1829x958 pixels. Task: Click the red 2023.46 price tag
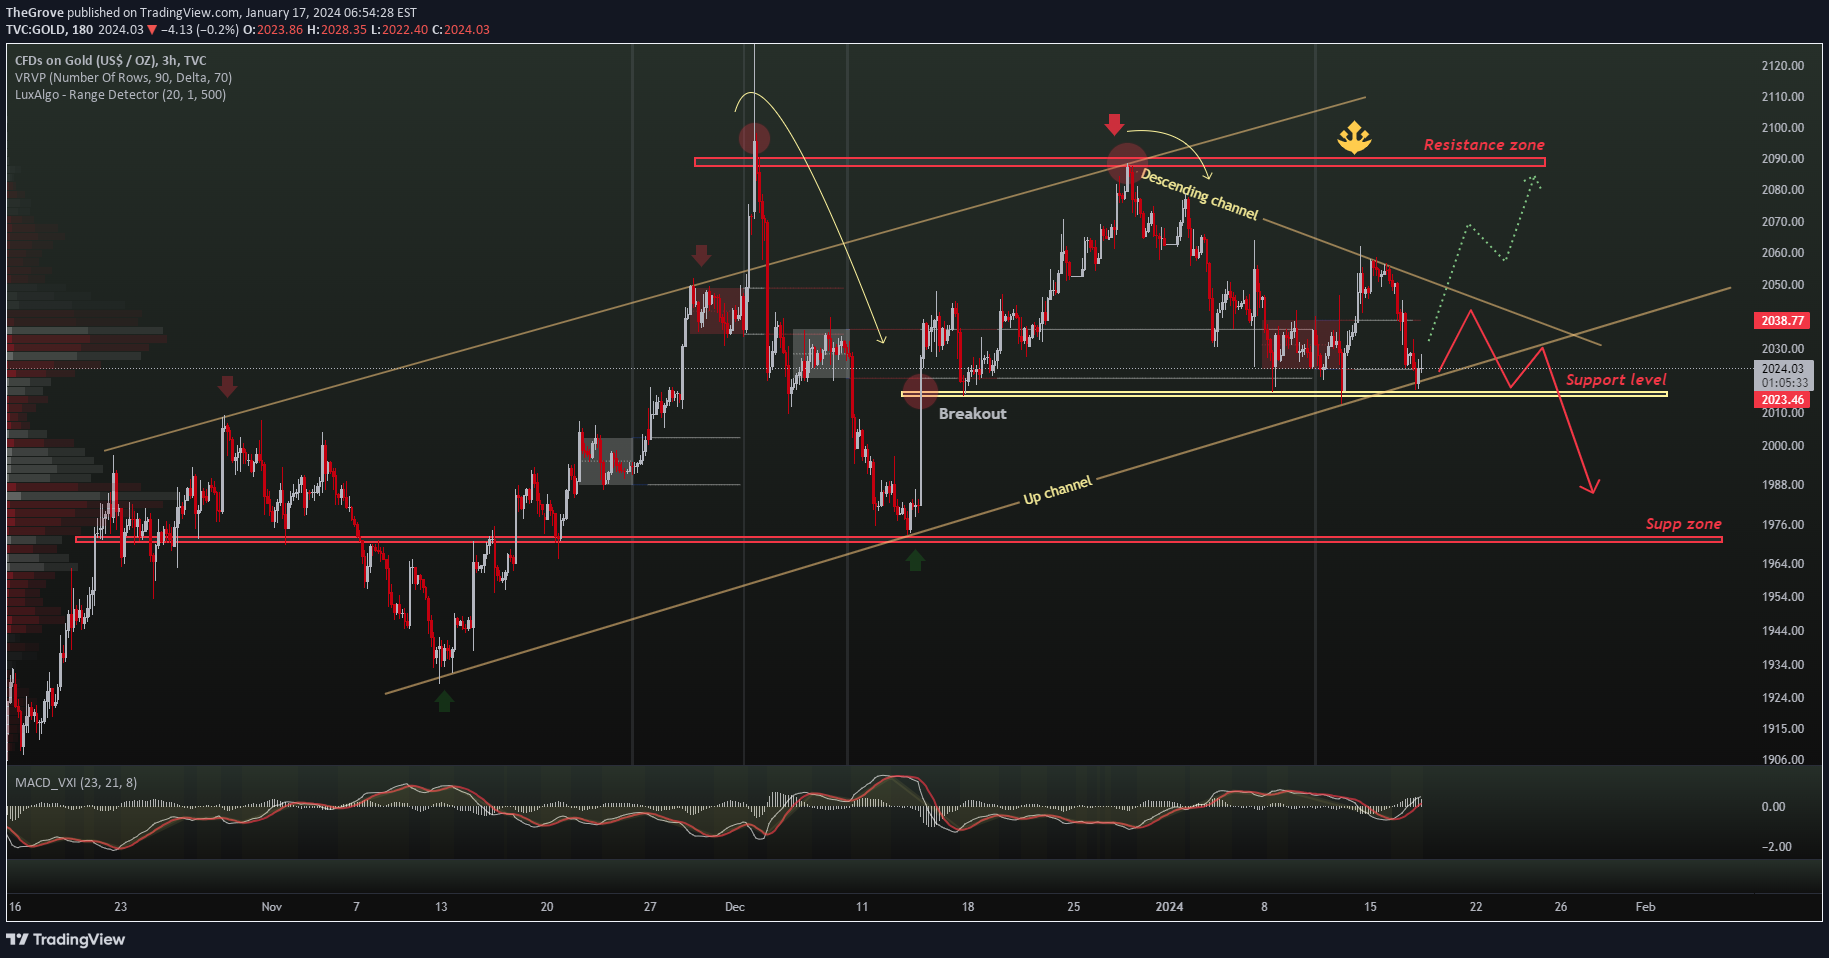tap(1783, 400)
